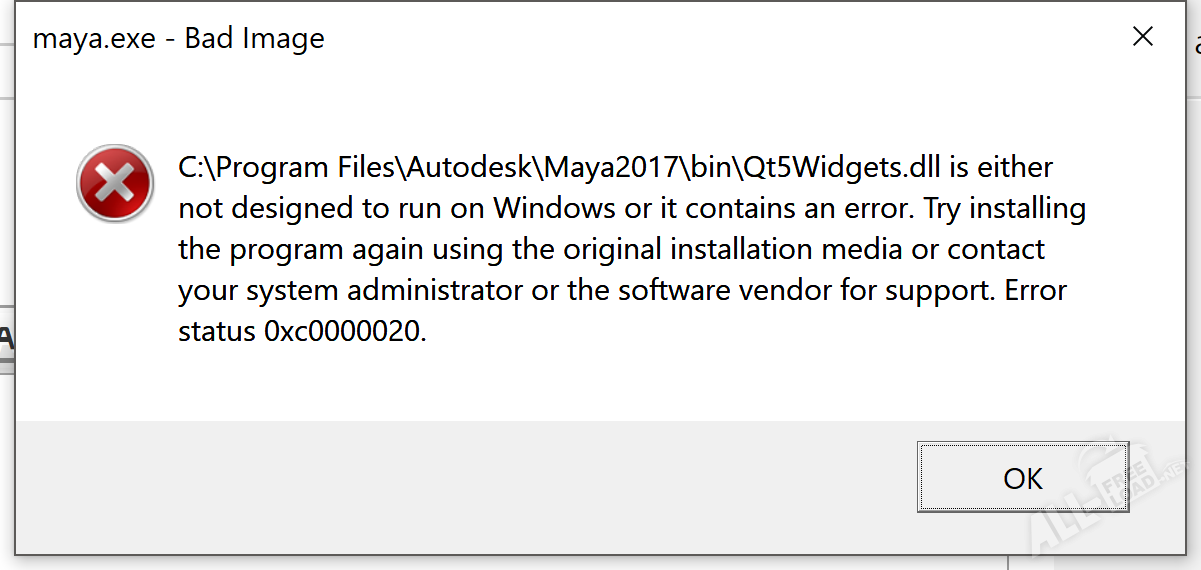Select "maya.exe" in the title

click(95, 39)
